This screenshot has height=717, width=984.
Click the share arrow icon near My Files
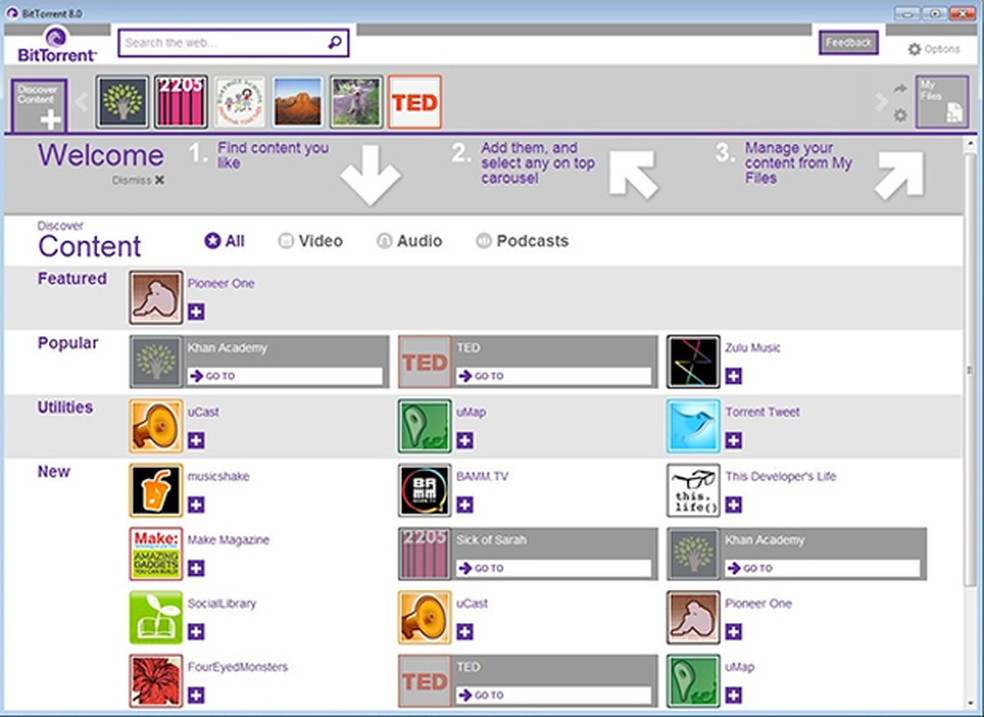(x=901, y=88)
